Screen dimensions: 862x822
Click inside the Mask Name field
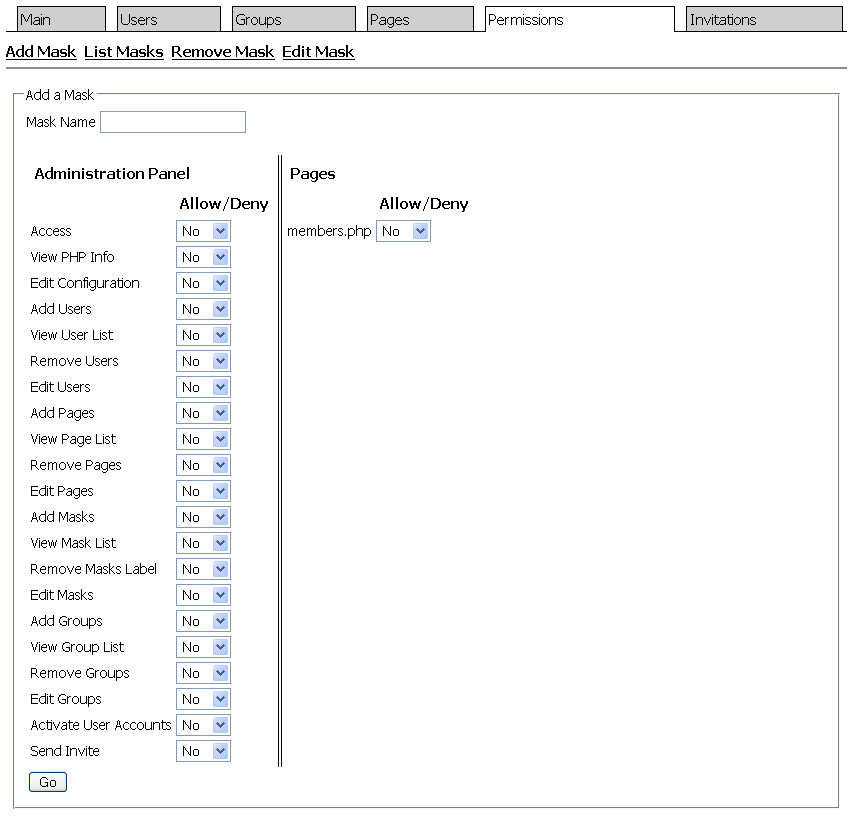[x=172, y=121]
